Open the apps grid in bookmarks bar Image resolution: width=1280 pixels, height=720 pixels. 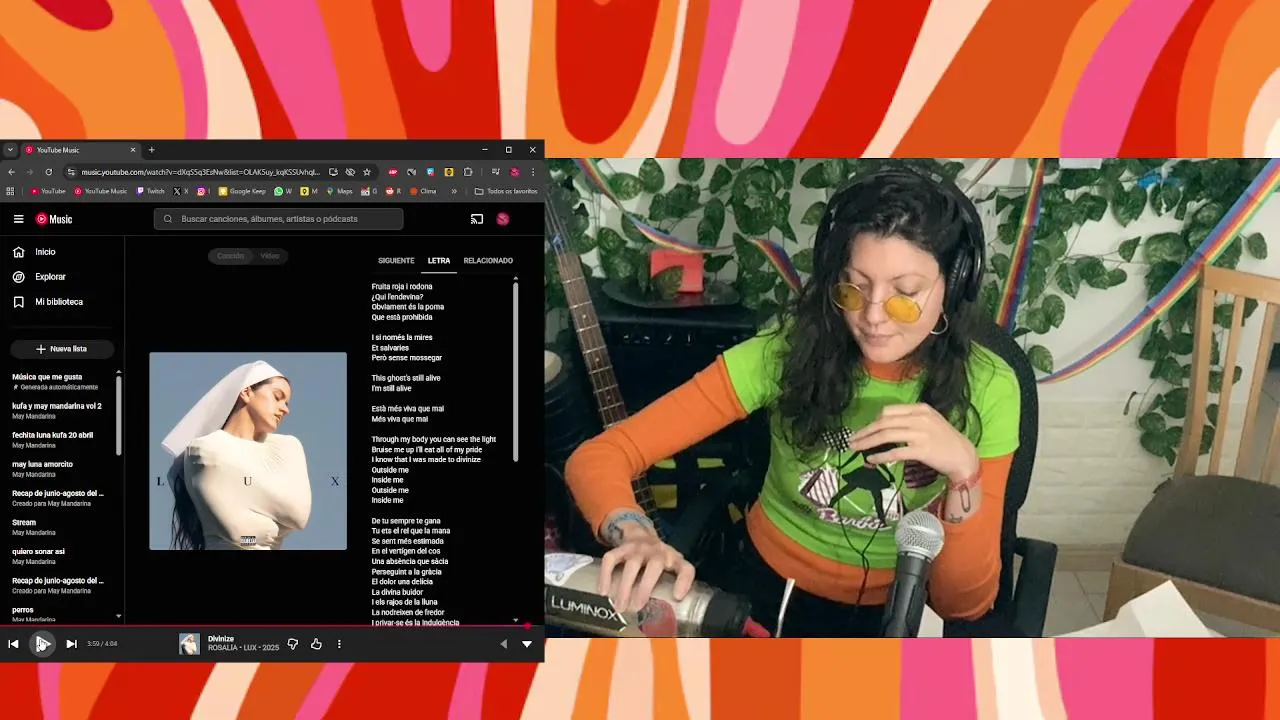point(10,191)
